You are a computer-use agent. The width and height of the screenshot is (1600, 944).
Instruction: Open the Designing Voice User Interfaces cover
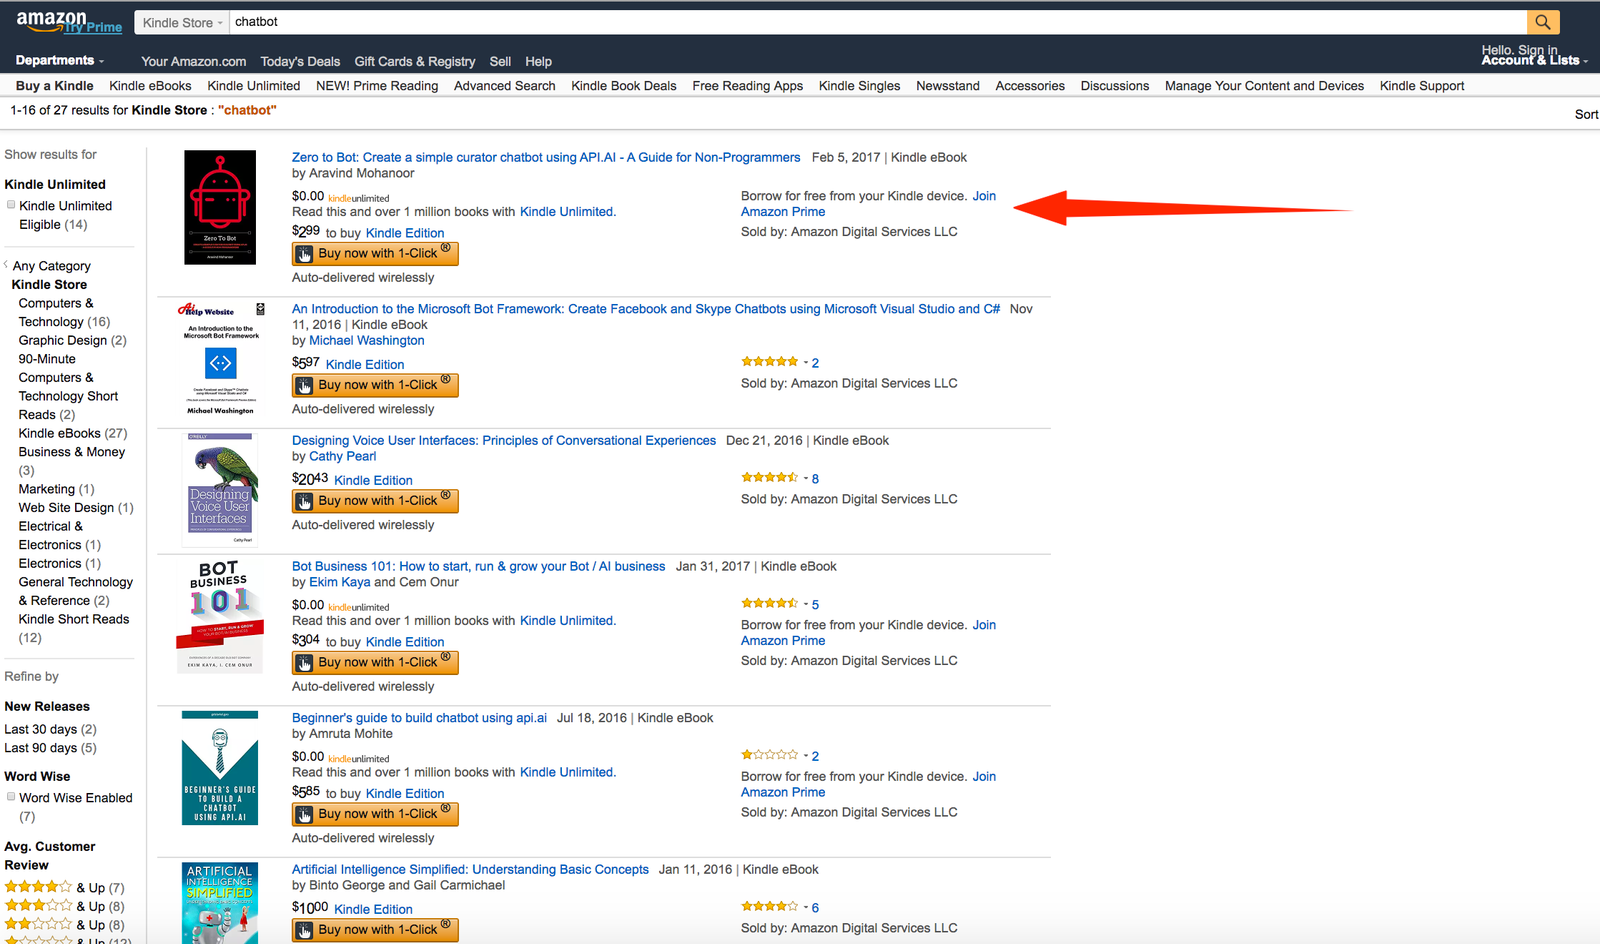pos(221,489)
